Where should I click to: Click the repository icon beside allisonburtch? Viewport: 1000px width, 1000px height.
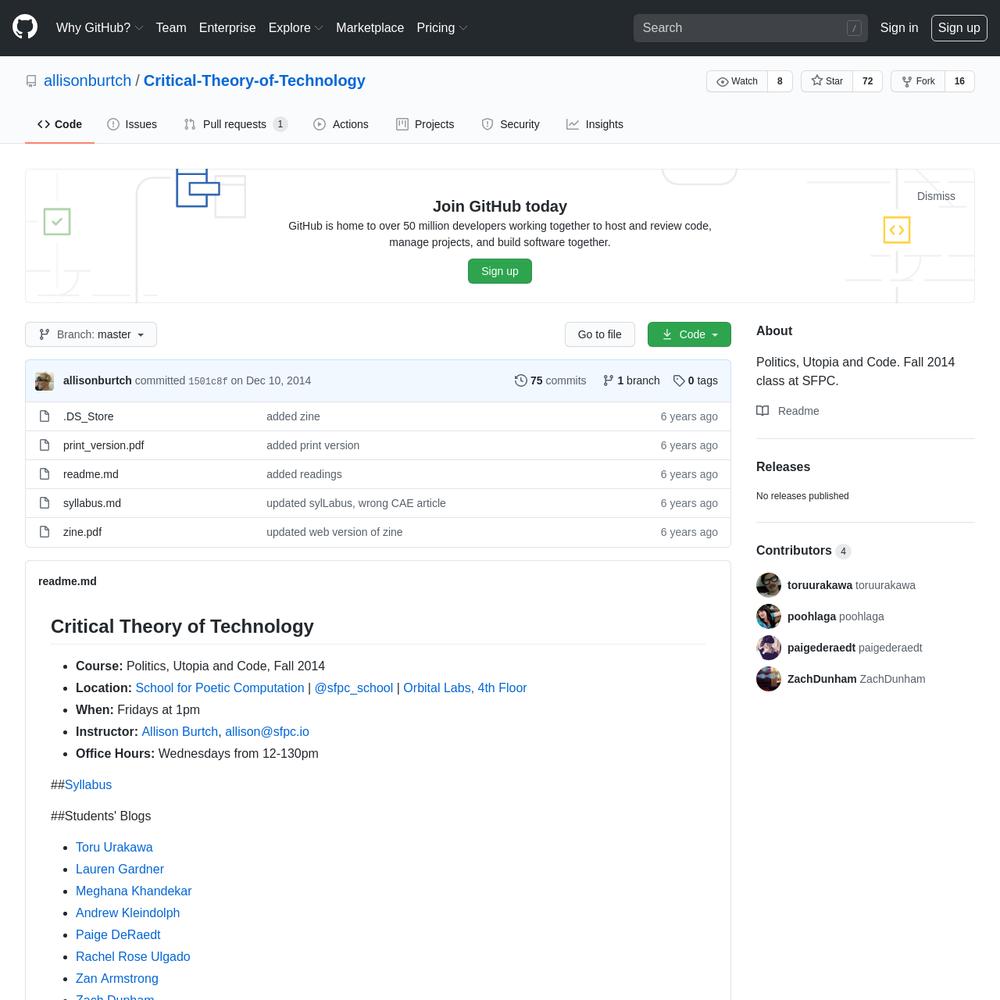tap(31, 81)
